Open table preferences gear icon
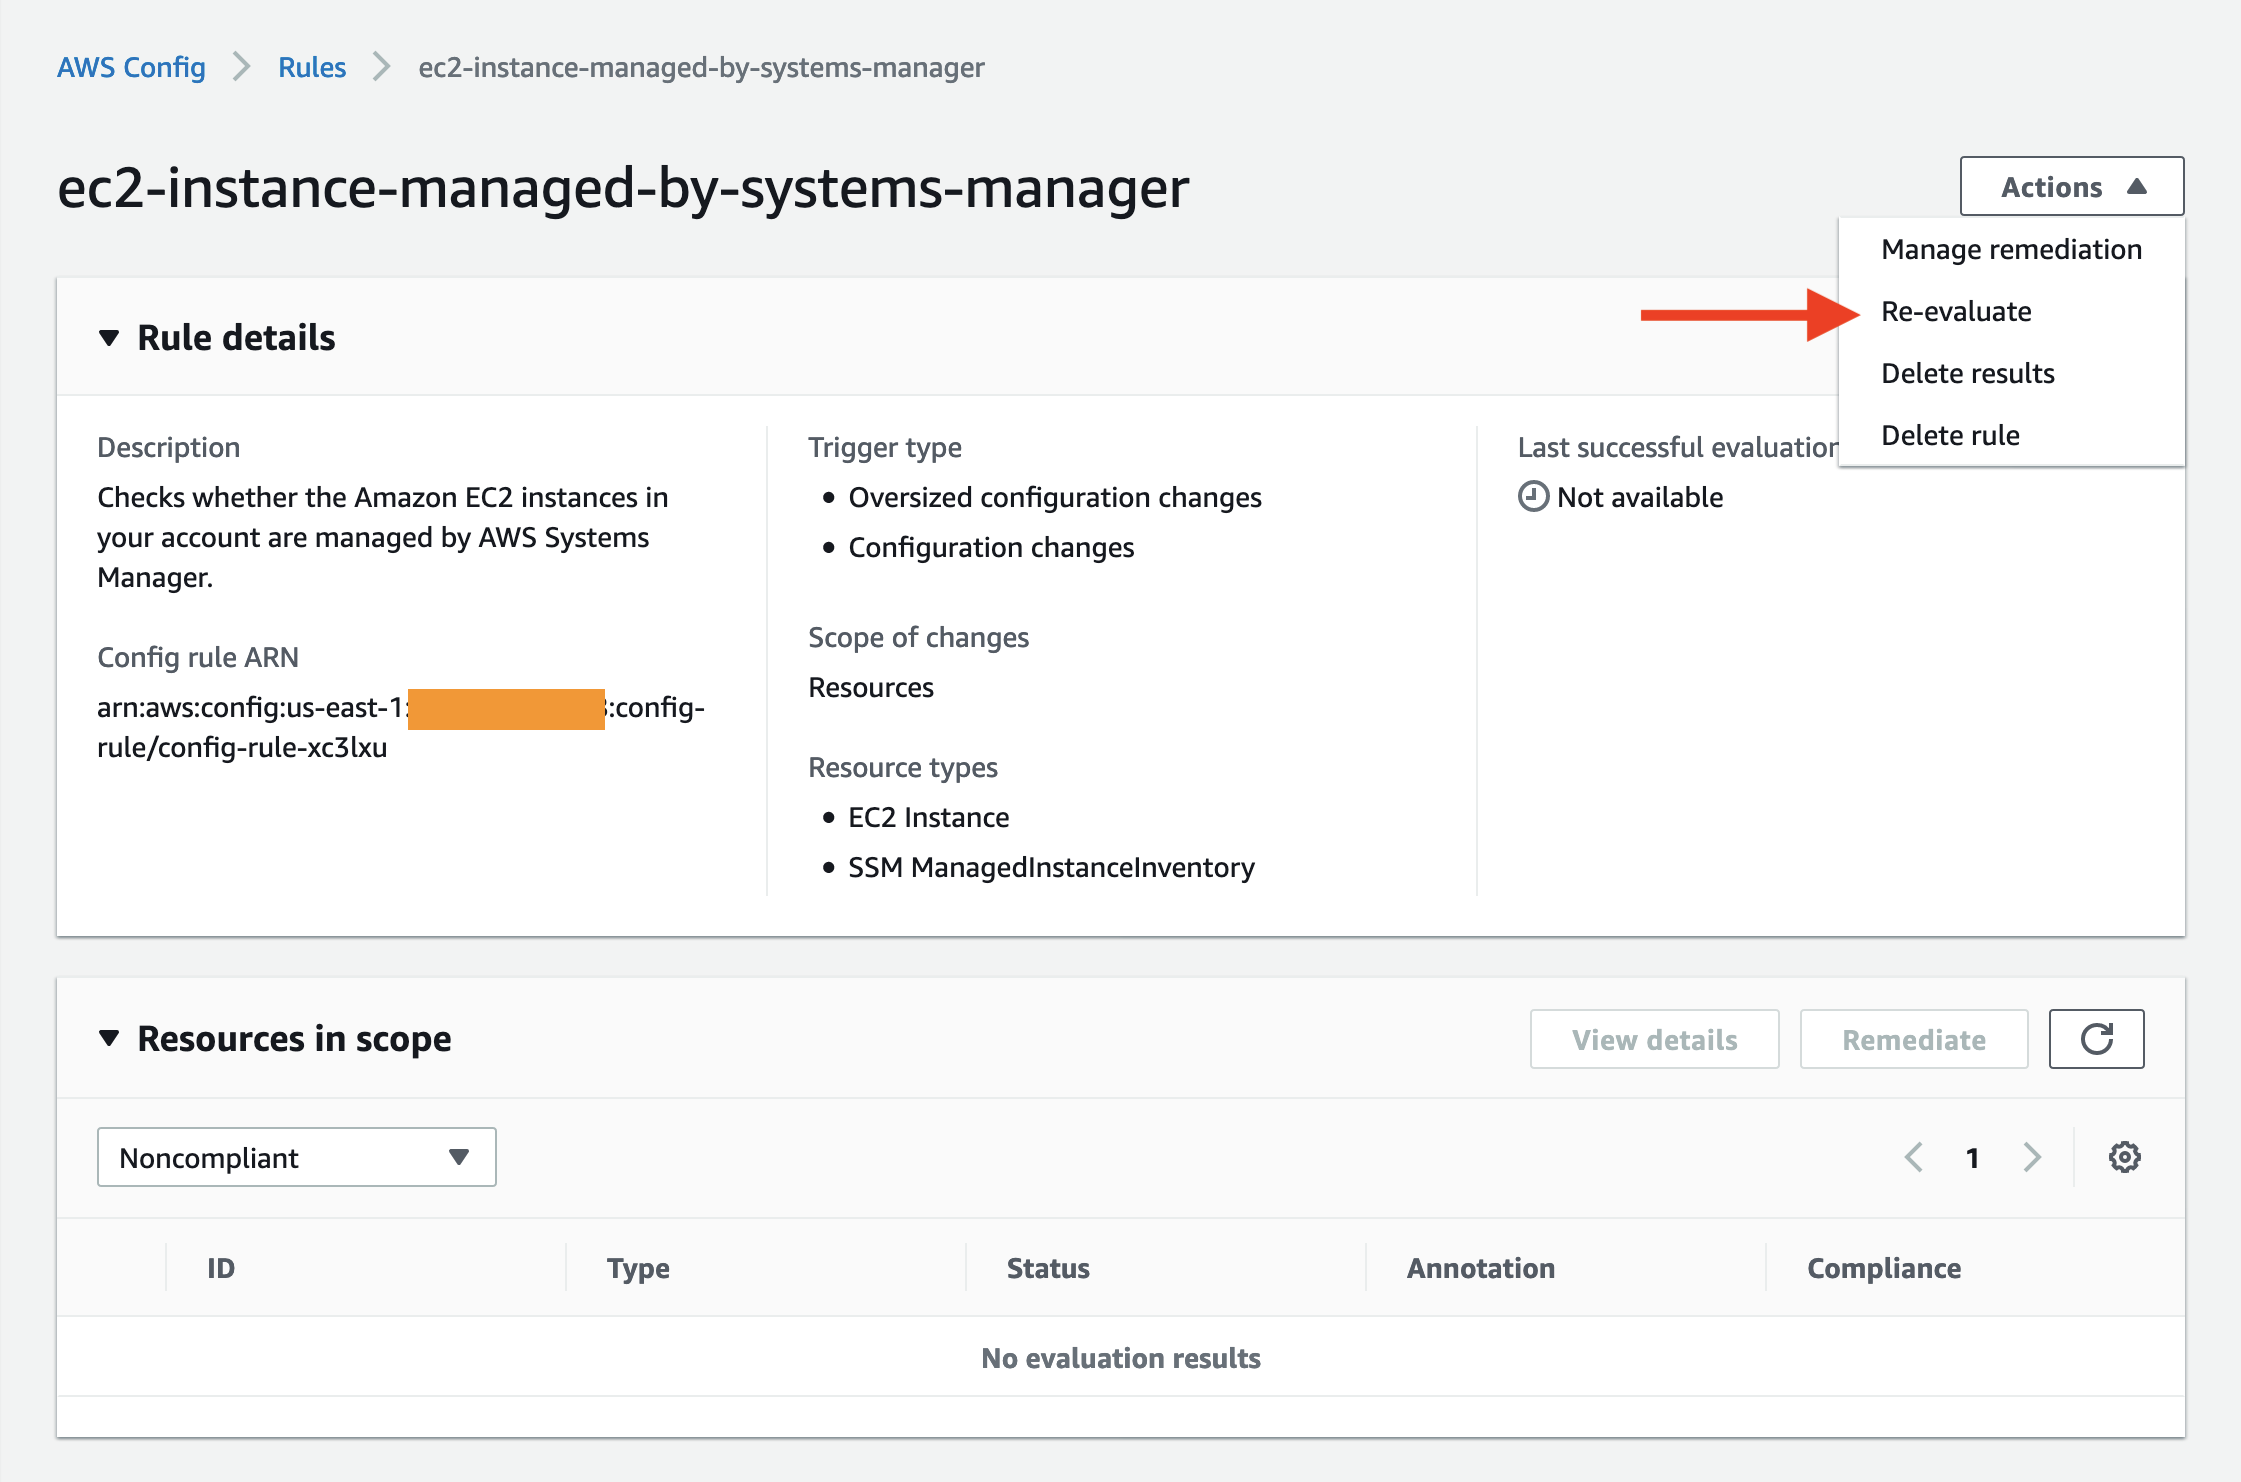 2124,1157
